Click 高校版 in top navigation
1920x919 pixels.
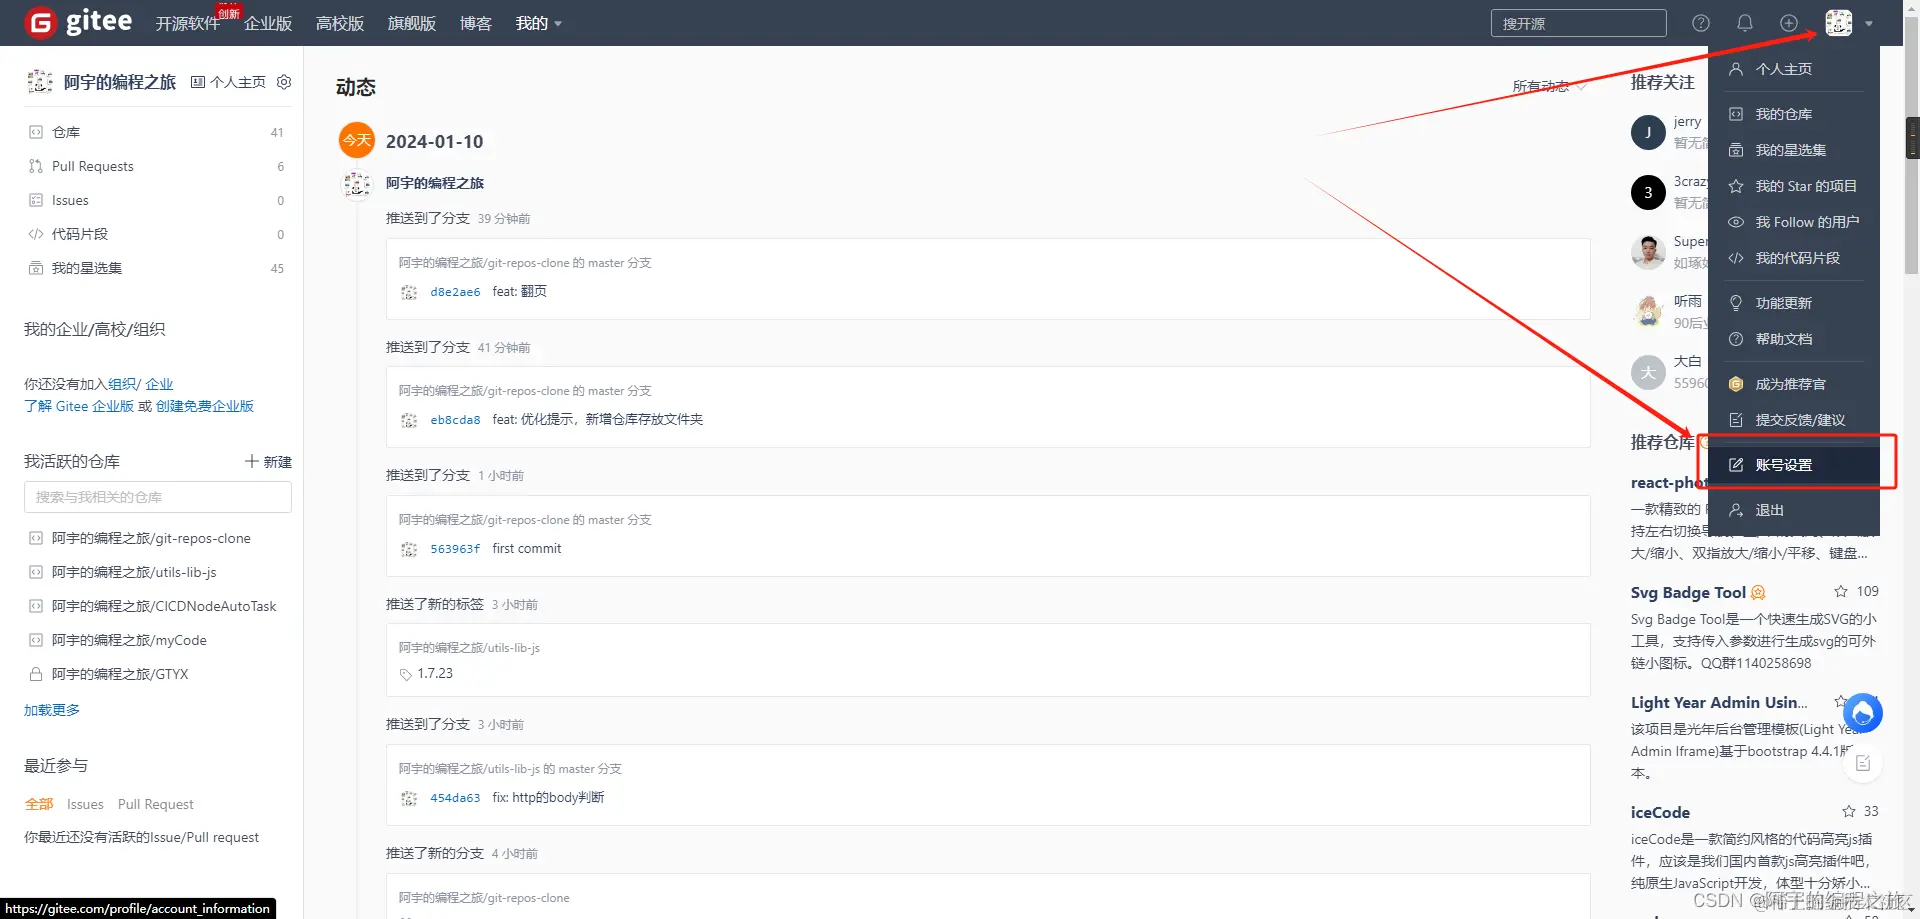(x=340, y=23)
